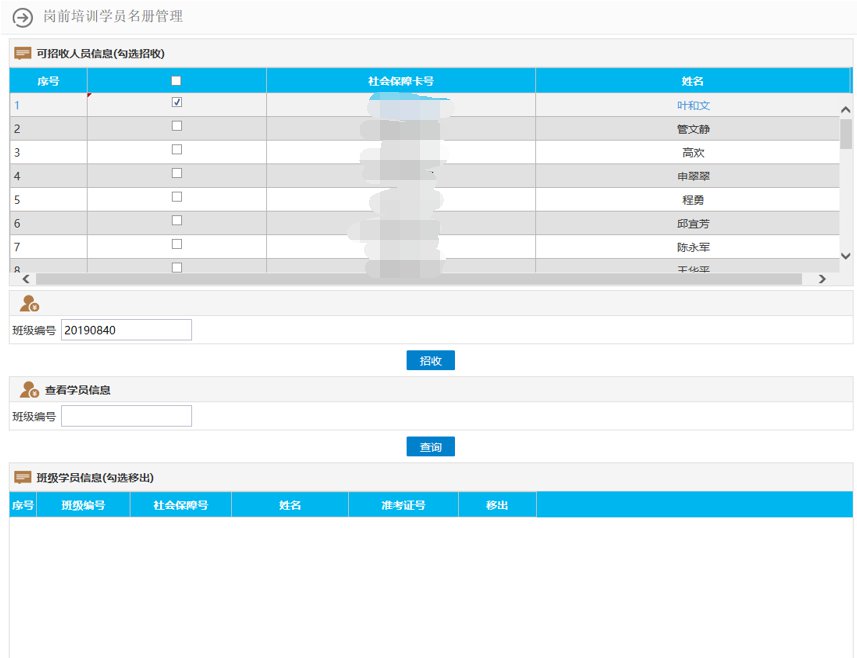This screenshot has height=658, width=857.
Task: Uncheck the checkbox for 叶和文
Action: (177, 102)
